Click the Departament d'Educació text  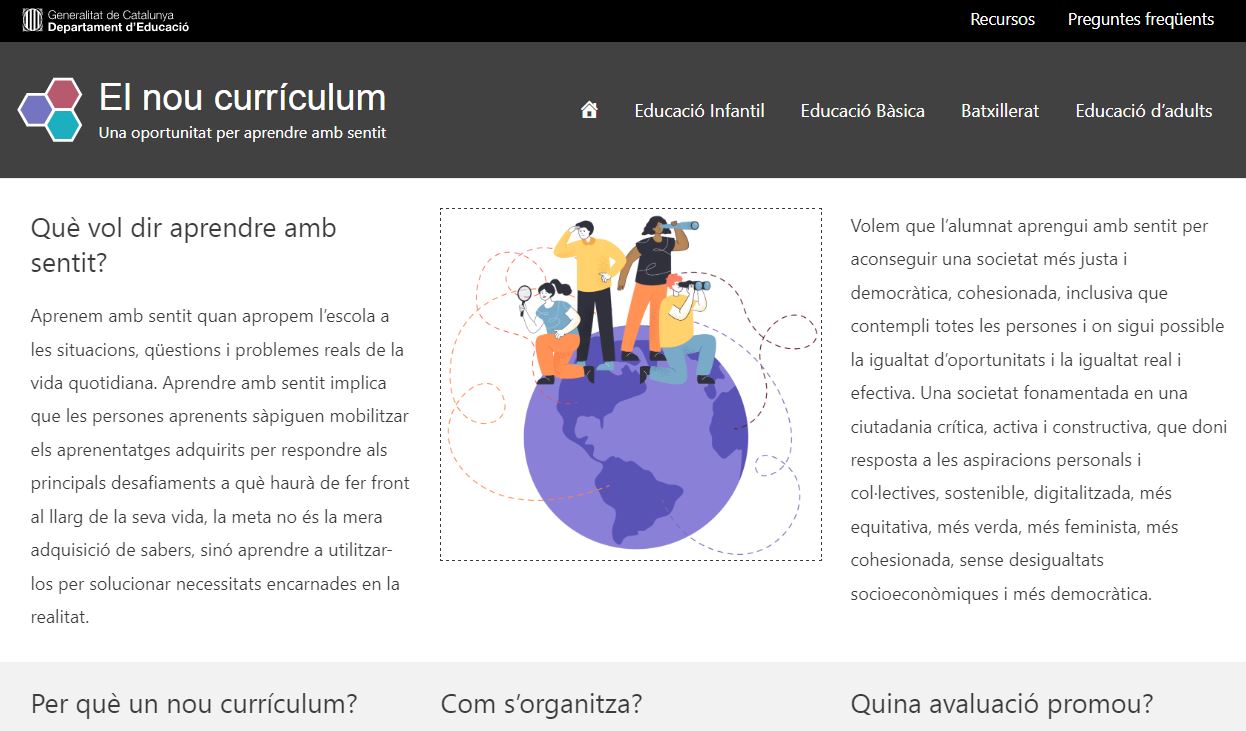(x=118, y=27)
